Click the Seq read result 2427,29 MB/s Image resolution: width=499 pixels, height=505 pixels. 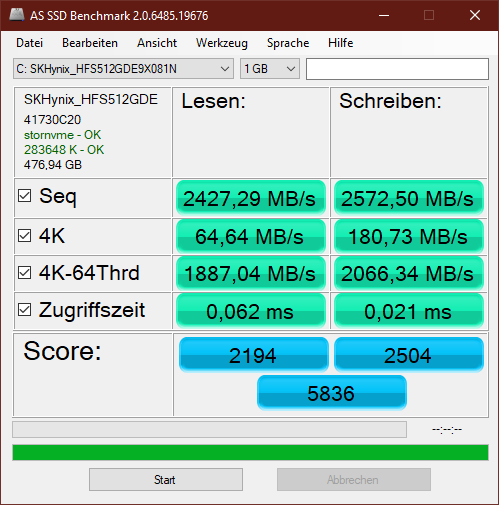tap(251, 198)
